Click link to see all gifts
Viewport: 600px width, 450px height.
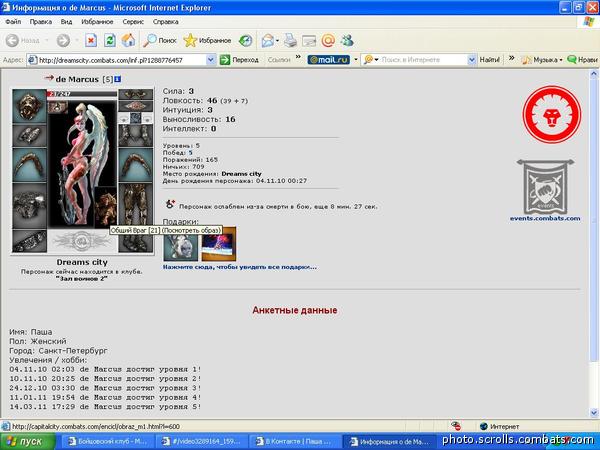(240, 267)
